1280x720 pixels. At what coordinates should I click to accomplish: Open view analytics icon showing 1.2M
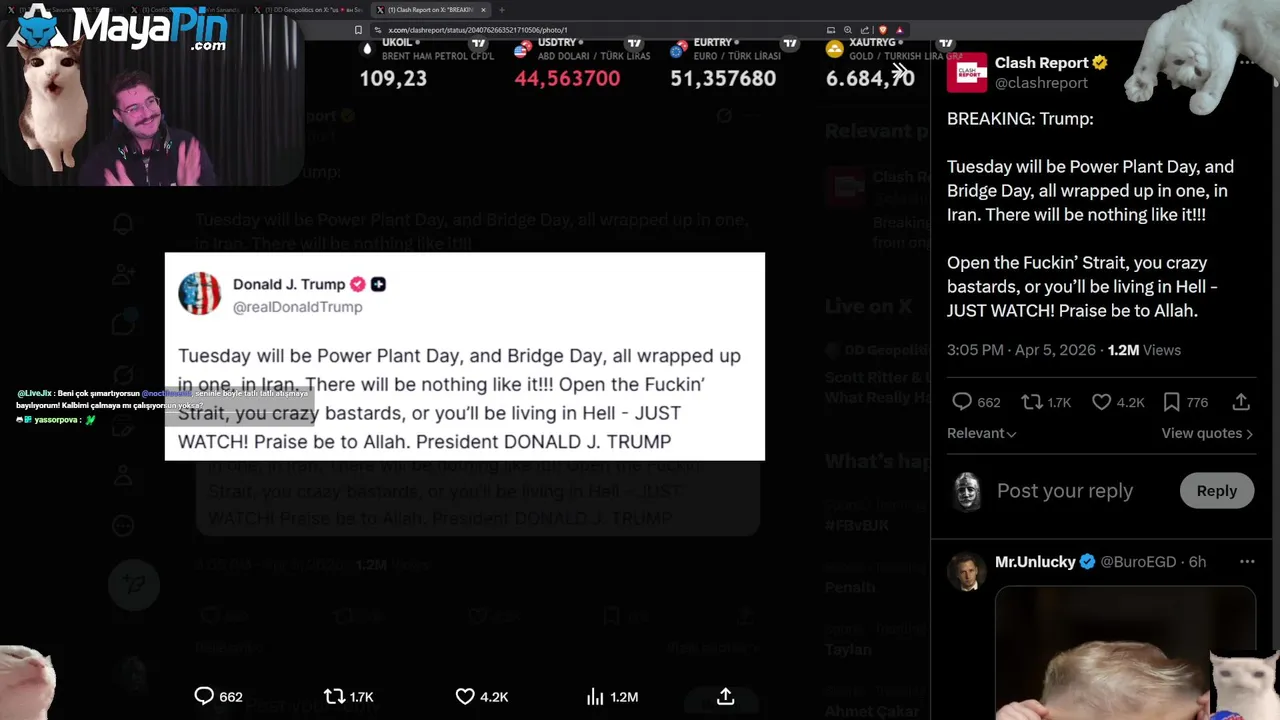click(596, 696)
